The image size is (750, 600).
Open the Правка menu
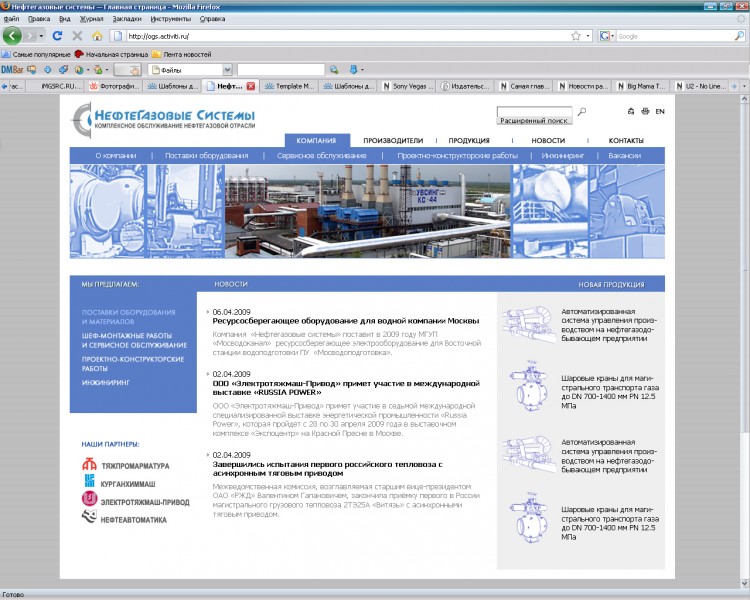click(x=39, y=19)
